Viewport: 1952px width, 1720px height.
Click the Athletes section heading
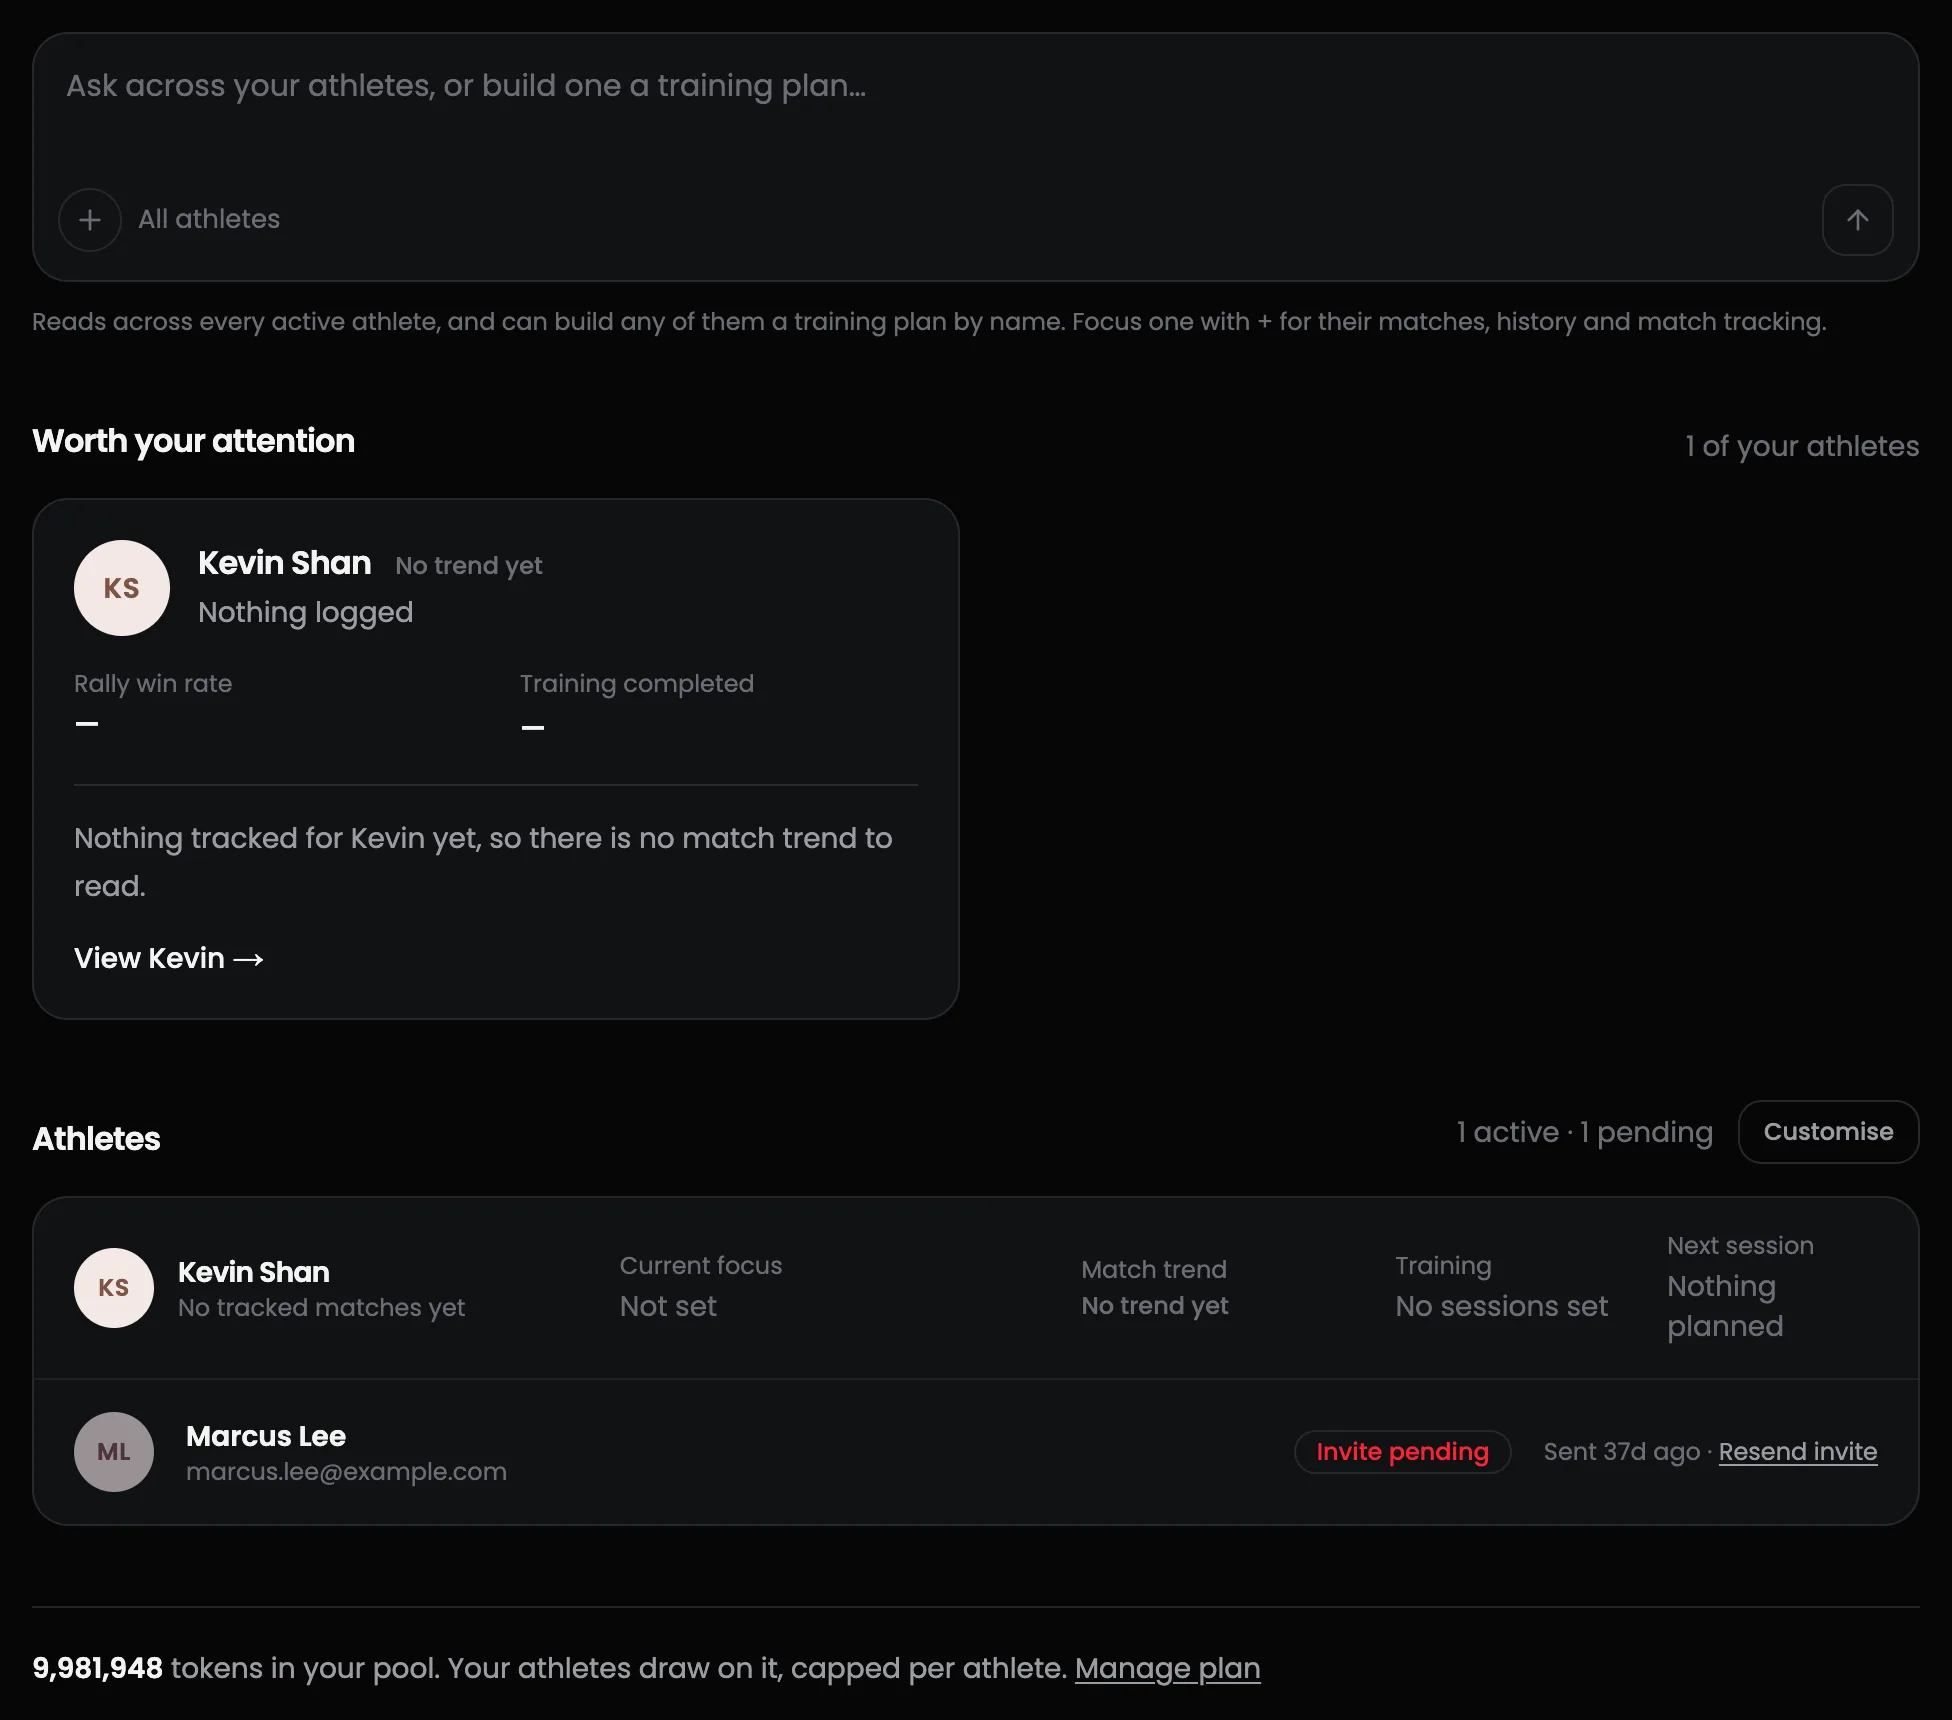[96, 1139]
